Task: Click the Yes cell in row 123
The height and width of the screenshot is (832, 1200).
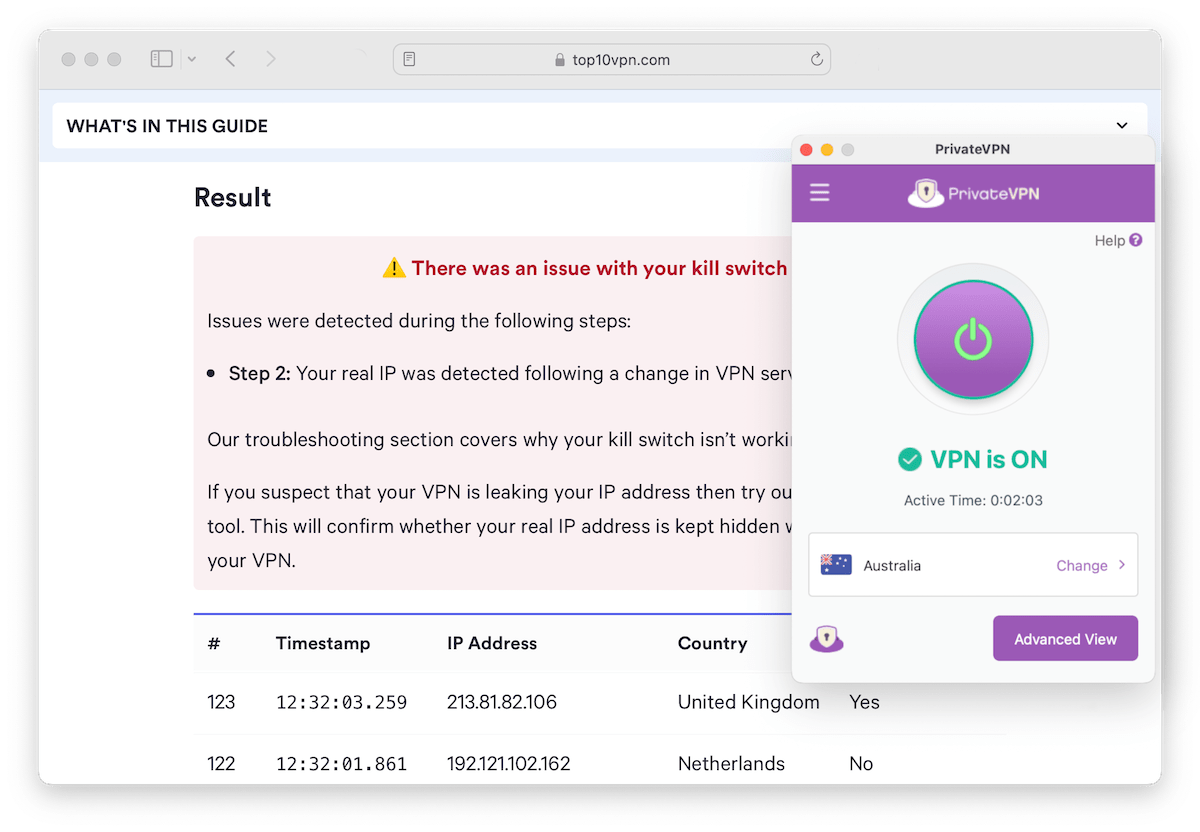Action: pos(864,702)
